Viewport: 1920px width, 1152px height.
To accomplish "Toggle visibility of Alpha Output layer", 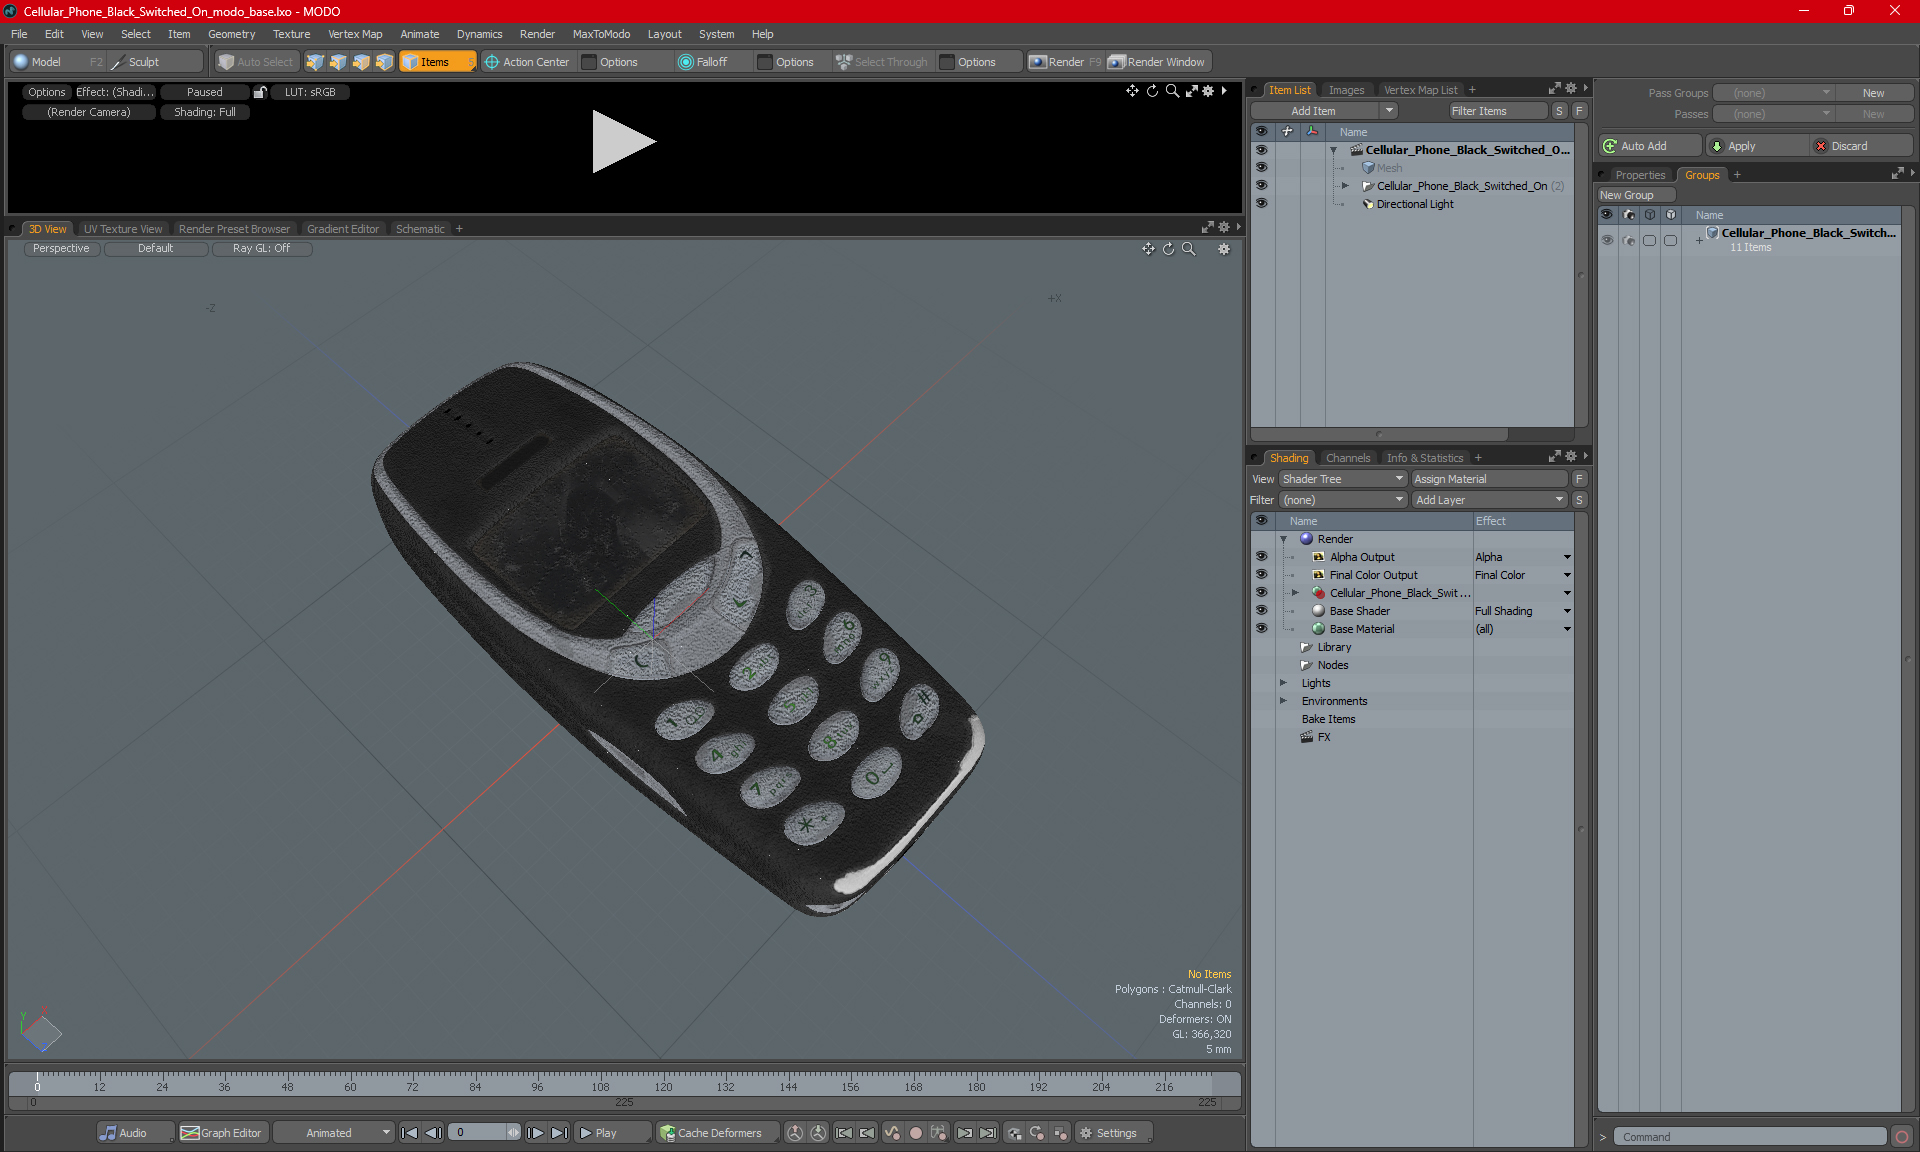I will point(1261,557).
